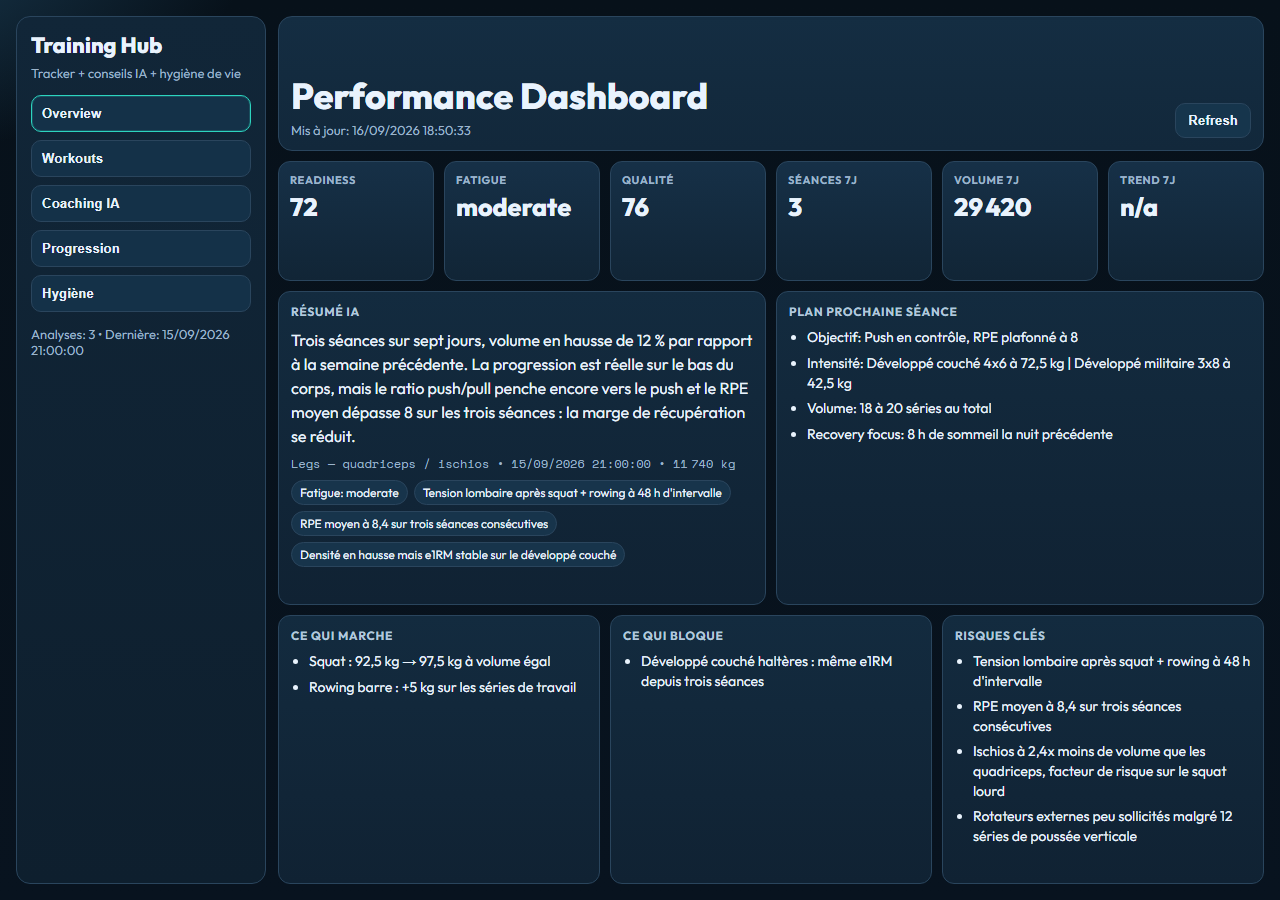Click the 'Trois séances sur sept jours' summary paragraph
Screen dimensions: 1280x900
pyautogui.click(x=522, y=389)
